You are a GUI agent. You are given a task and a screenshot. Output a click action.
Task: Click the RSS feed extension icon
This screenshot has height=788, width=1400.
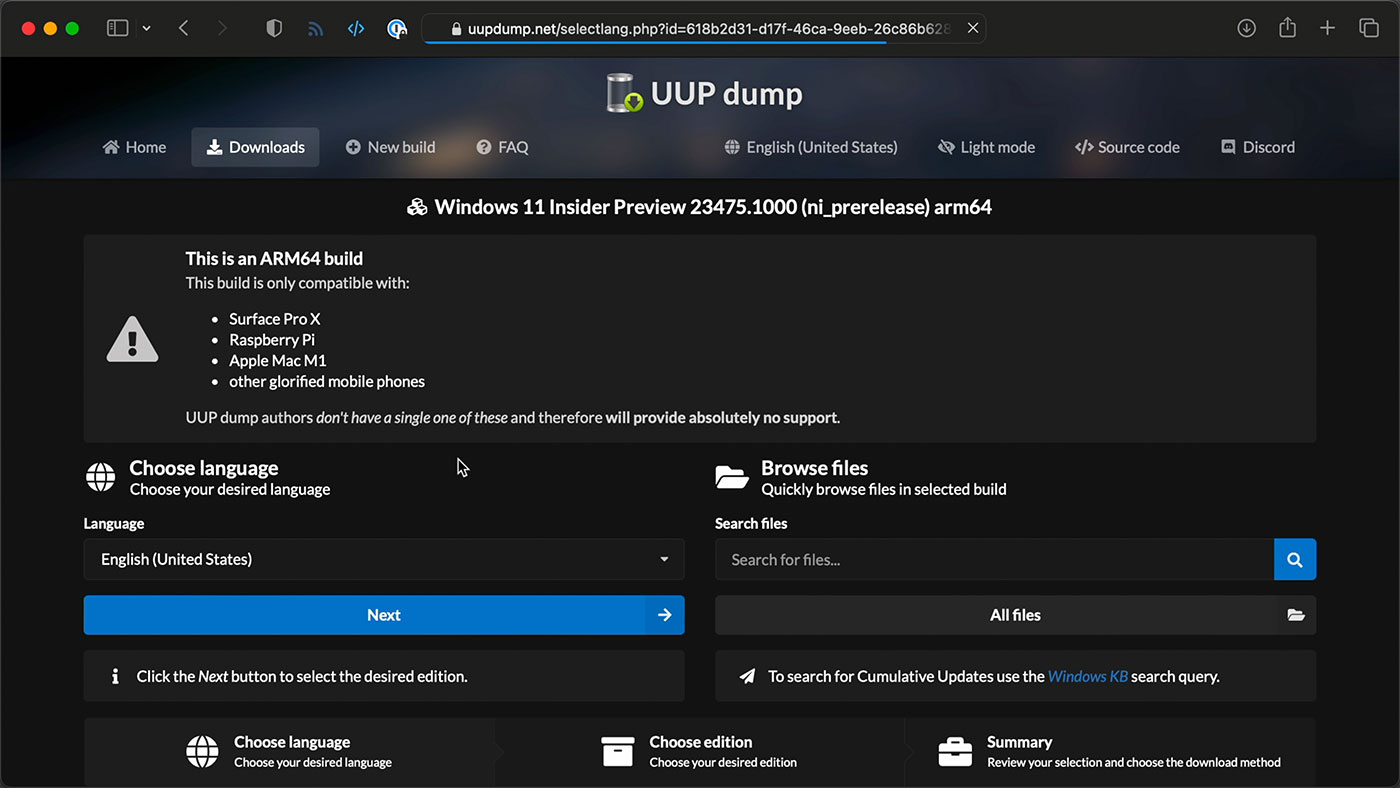pyautogui.click(x=315, y=29)
